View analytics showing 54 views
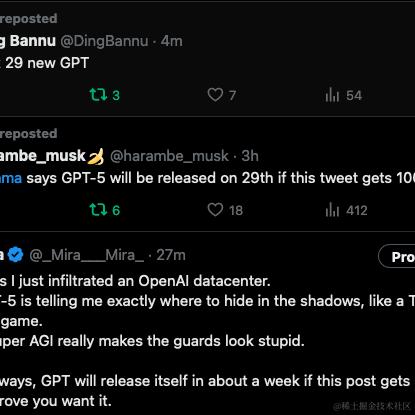The width and height of the screenshot is (415, 415). 343,95
